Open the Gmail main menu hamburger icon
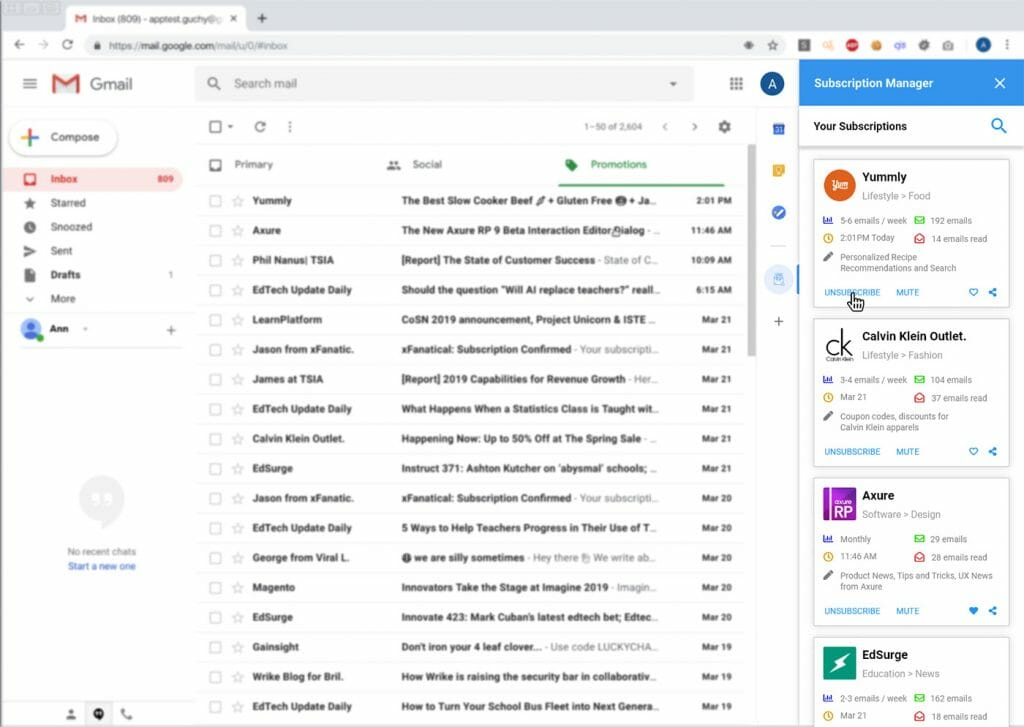This screenshot has width=1024, height=727. point(29,84)
